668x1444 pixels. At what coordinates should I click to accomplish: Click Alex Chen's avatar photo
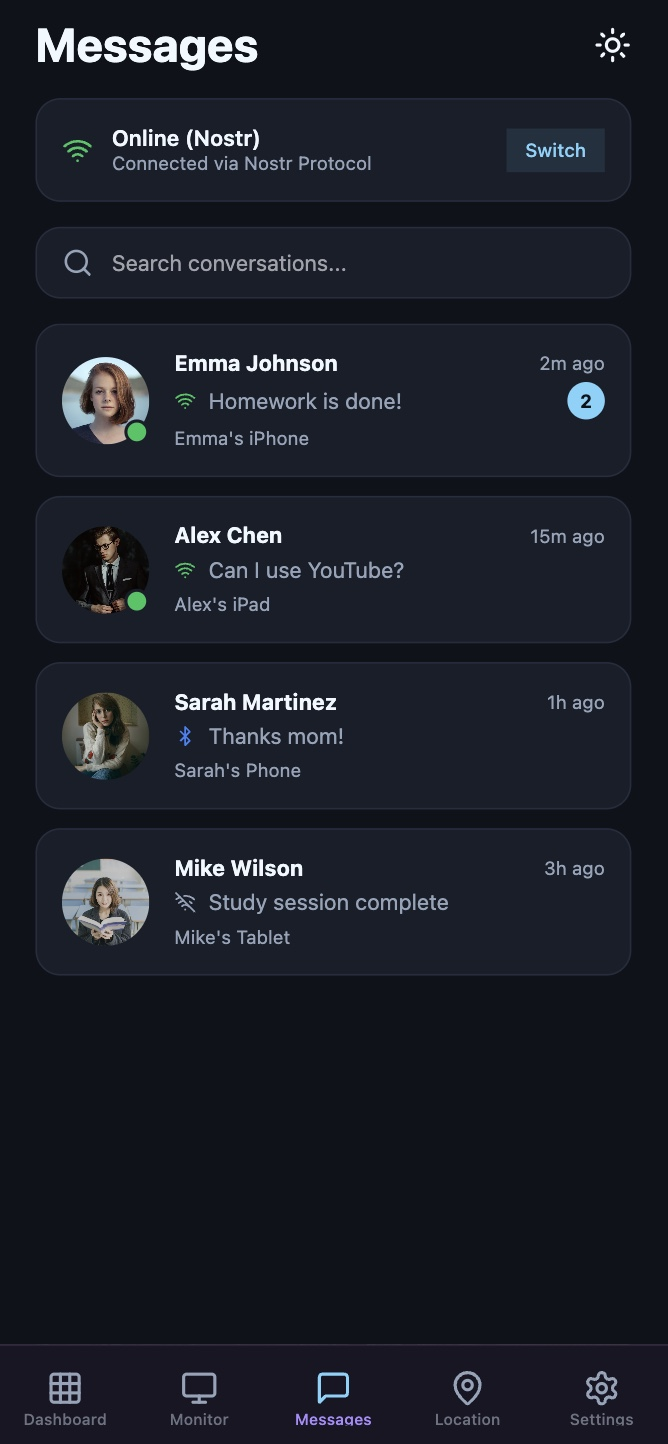[106, 569]
